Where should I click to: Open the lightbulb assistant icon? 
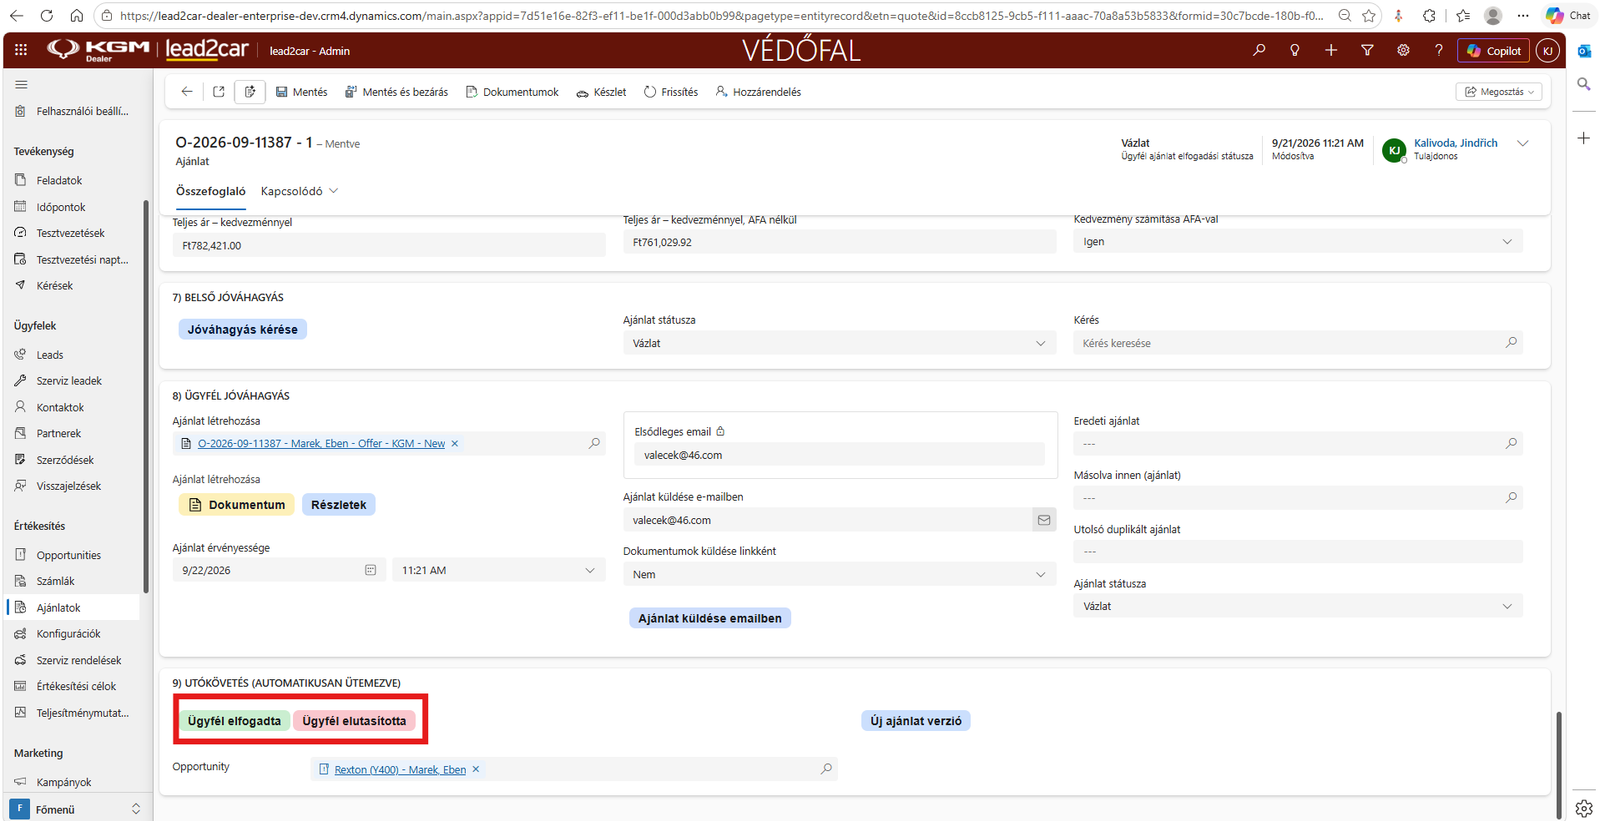[1295, 50]
